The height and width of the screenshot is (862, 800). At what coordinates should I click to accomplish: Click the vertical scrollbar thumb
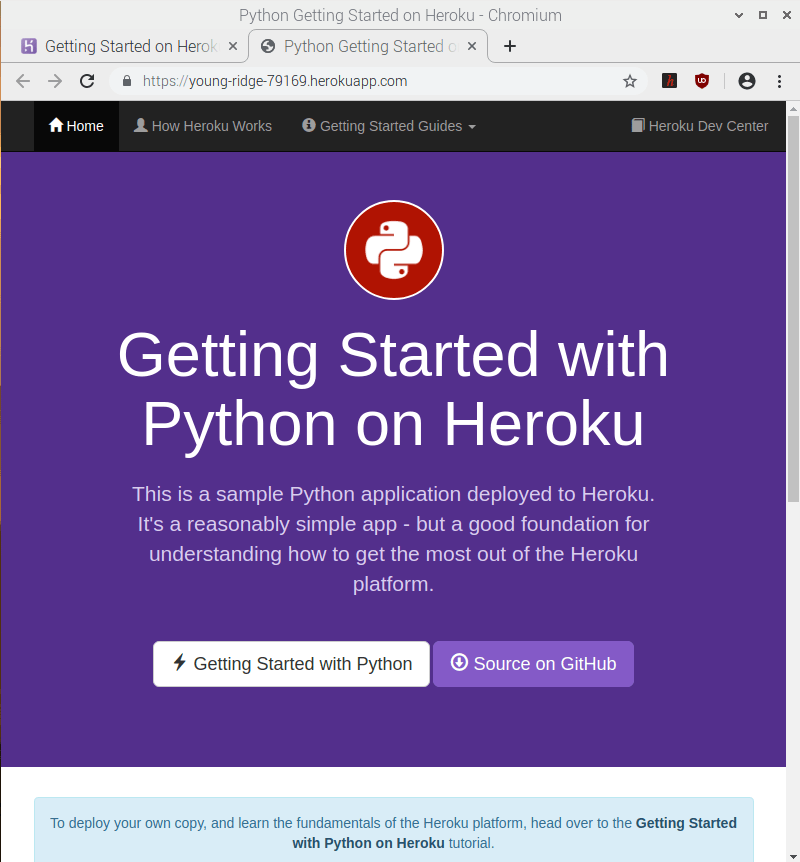tap(793, 309)
